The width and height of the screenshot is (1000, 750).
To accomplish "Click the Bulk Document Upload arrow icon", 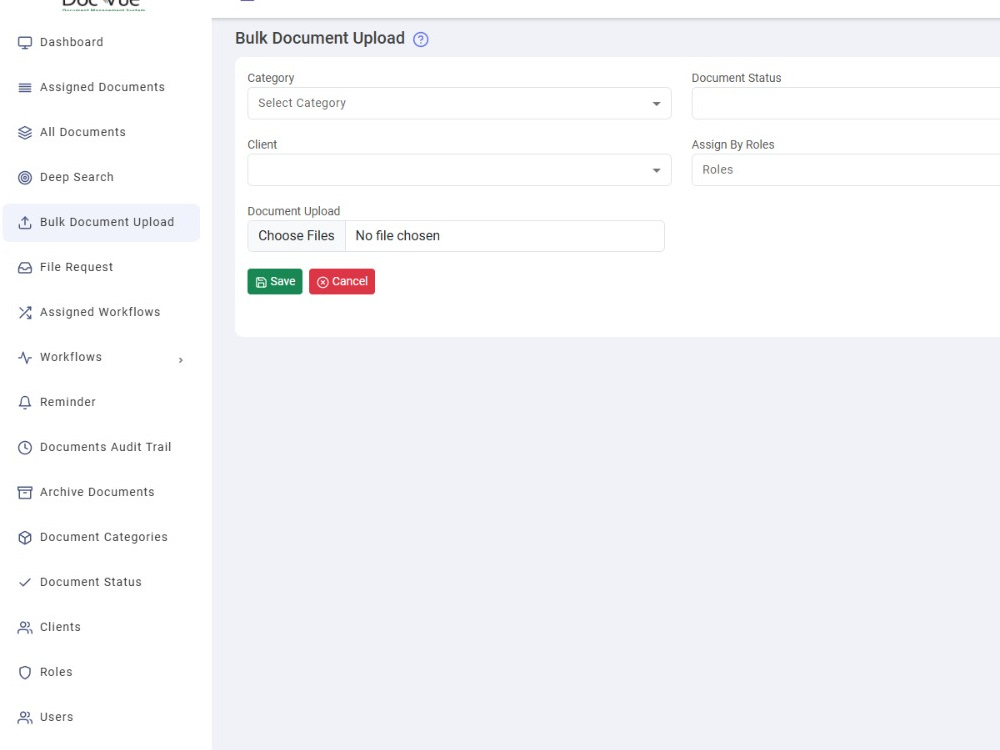I will pyautogui.click(x=25, y=223).
